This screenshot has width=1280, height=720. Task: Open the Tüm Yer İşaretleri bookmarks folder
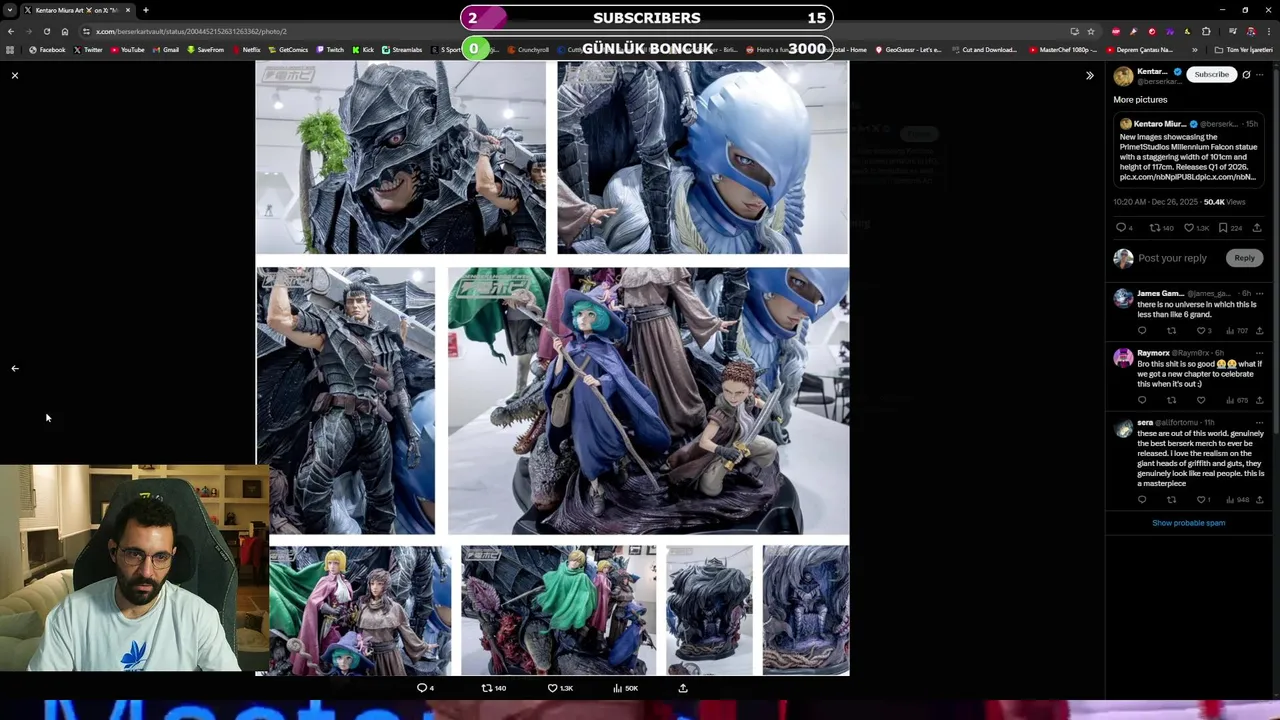(x=1244, y=50)
